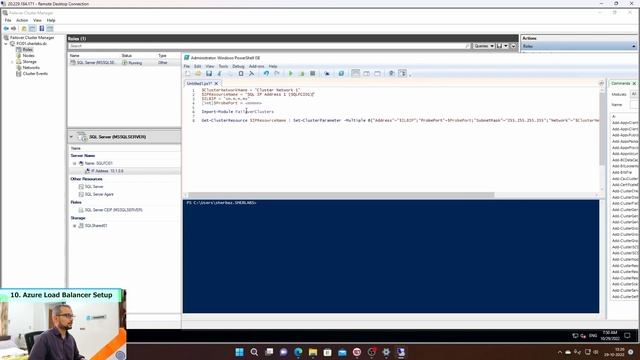Sort the roles by the Status column header
The height and width of the screenshot is (360, 640).
coord(127,55)
